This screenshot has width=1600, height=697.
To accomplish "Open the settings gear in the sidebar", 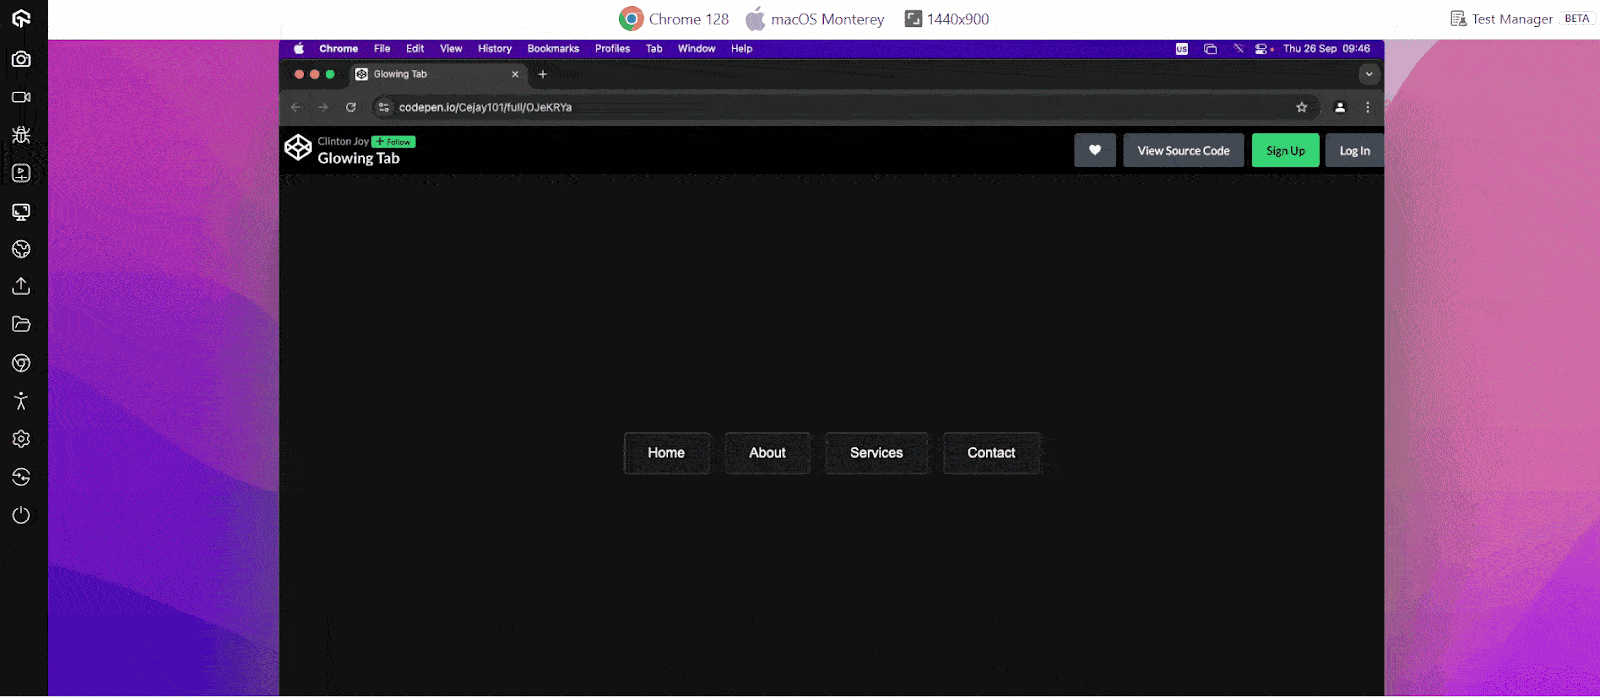I will pos(21,439).
